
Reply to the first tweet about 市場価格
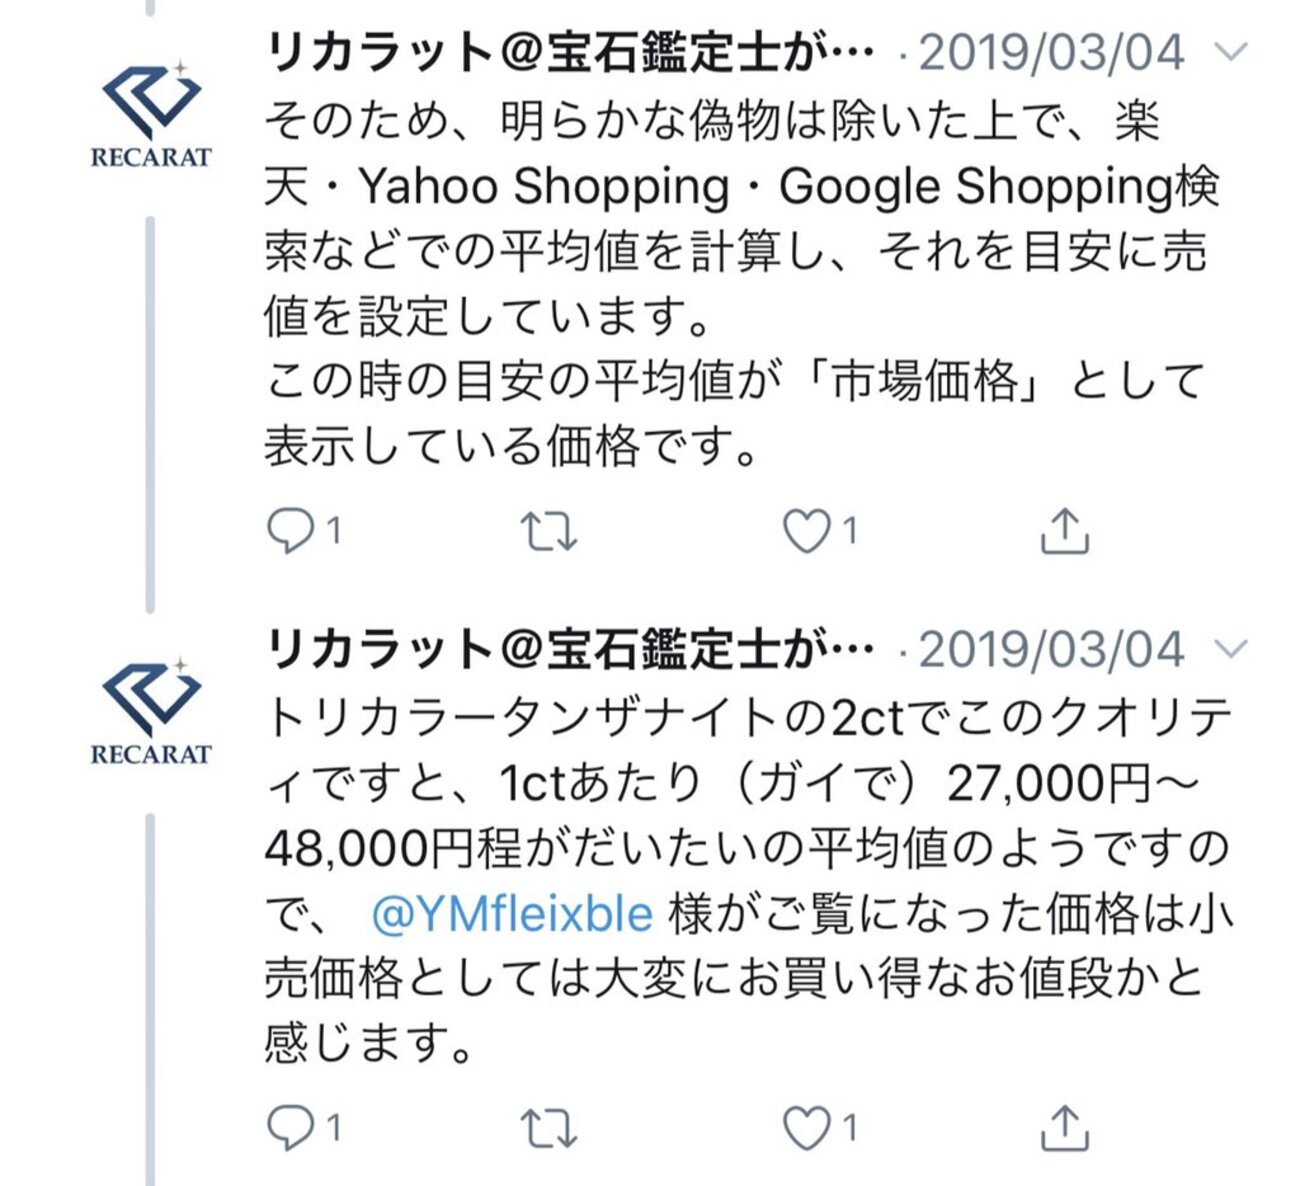tap(290, 531)
